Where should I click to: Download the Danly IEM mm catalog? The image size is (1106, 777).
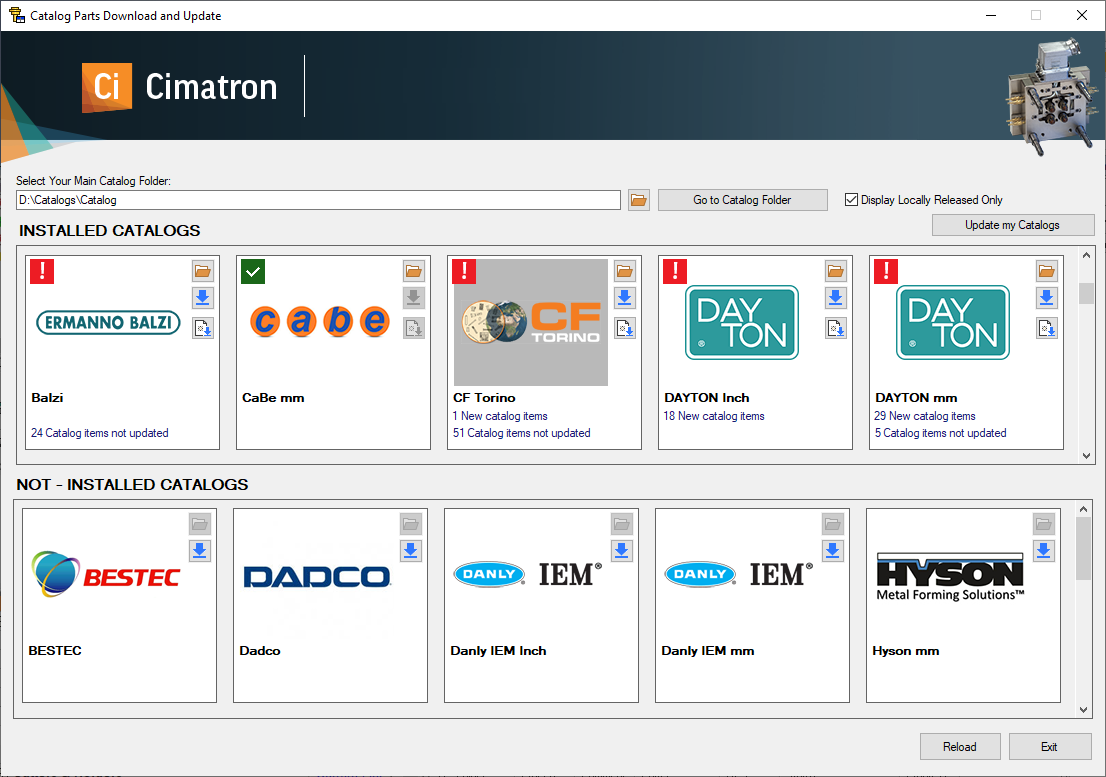pyautogui.click(x=833, y=551)
